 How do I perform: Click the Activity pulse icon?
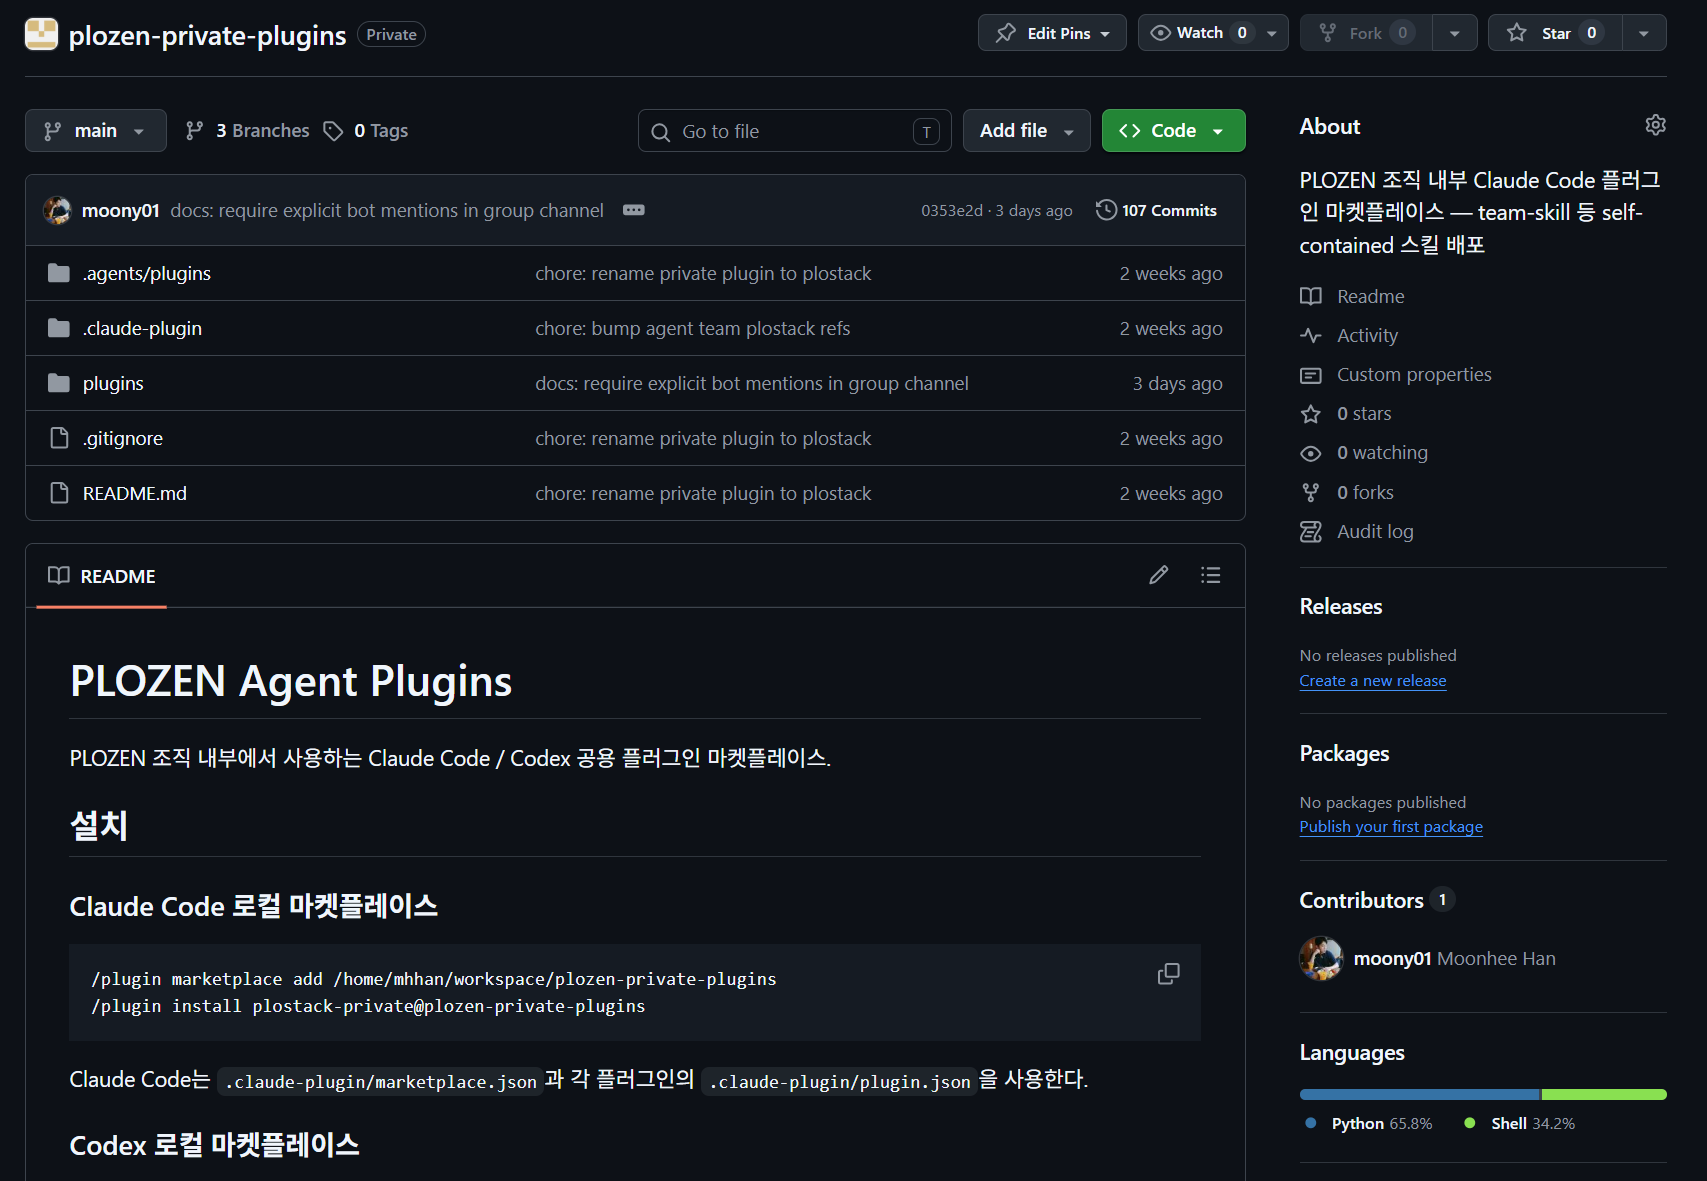(1310, 335)
